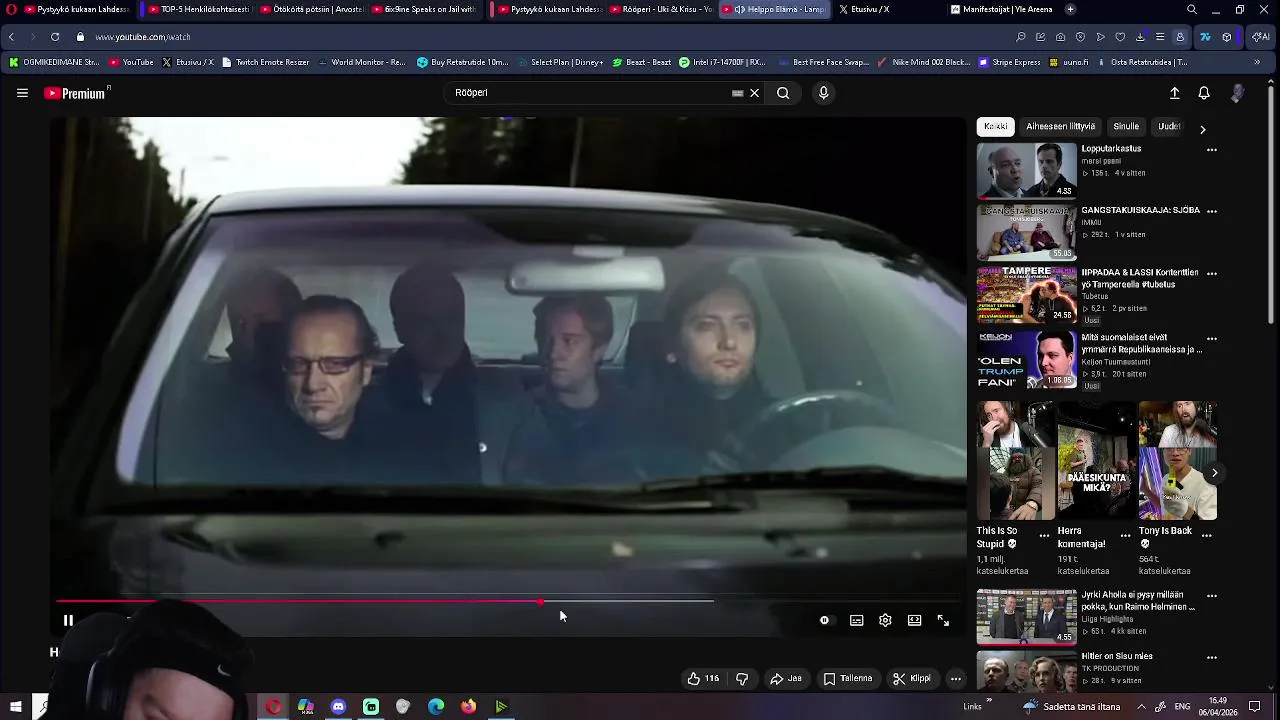
Task: Open the TradingView extension icon
Action: [1205, 37]
